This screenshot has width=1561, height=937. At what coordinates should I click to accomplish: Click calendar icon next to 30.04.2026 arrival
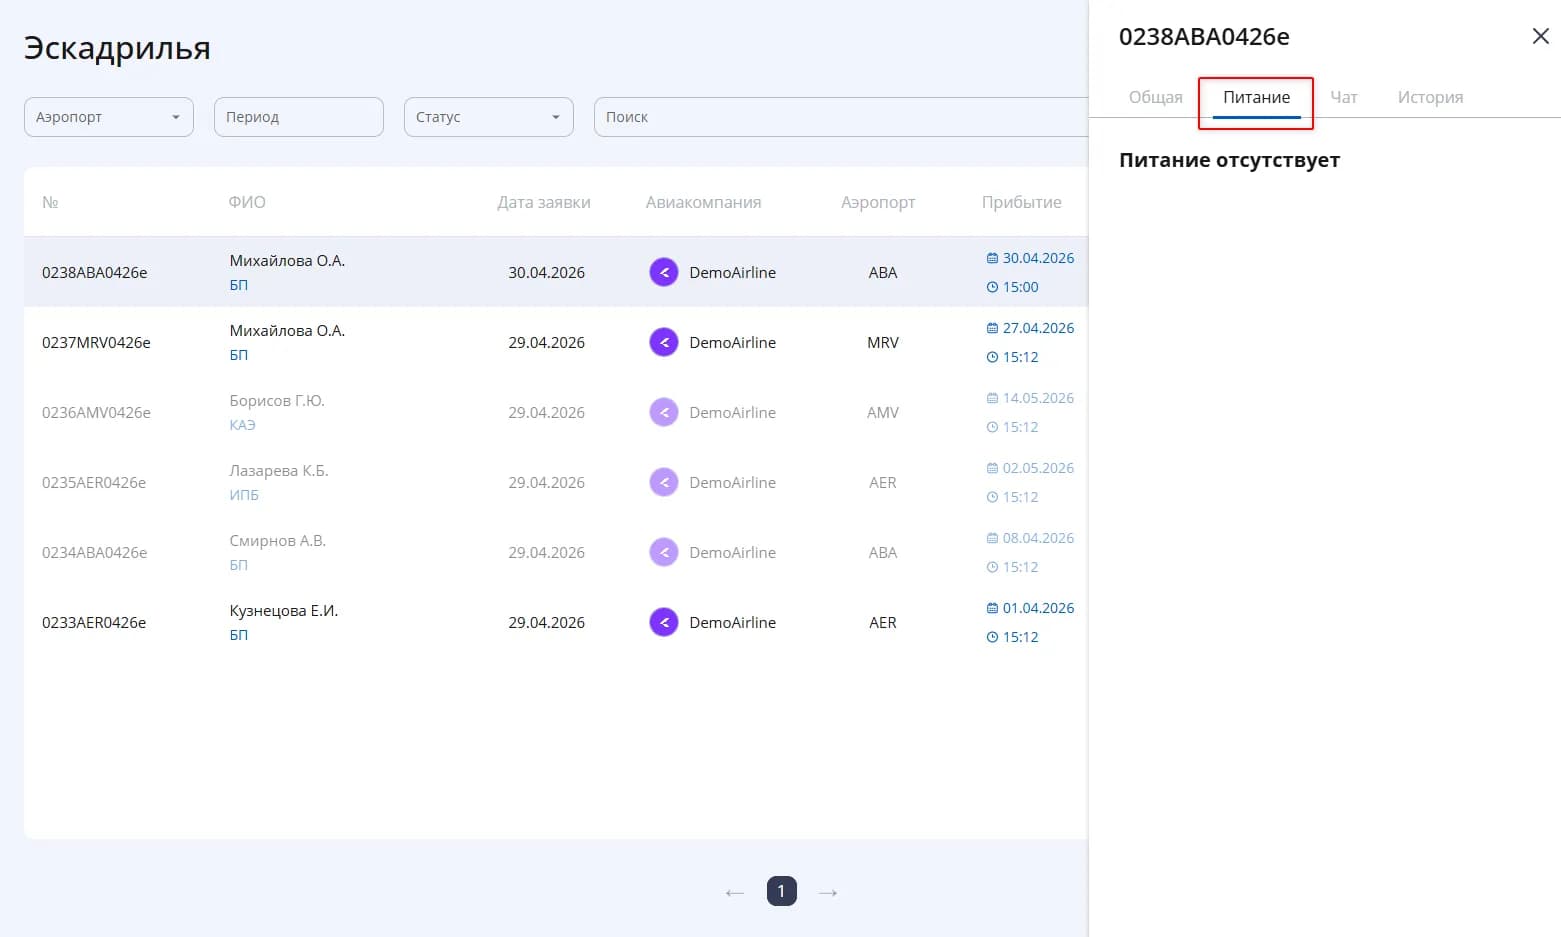pos(992,258)
